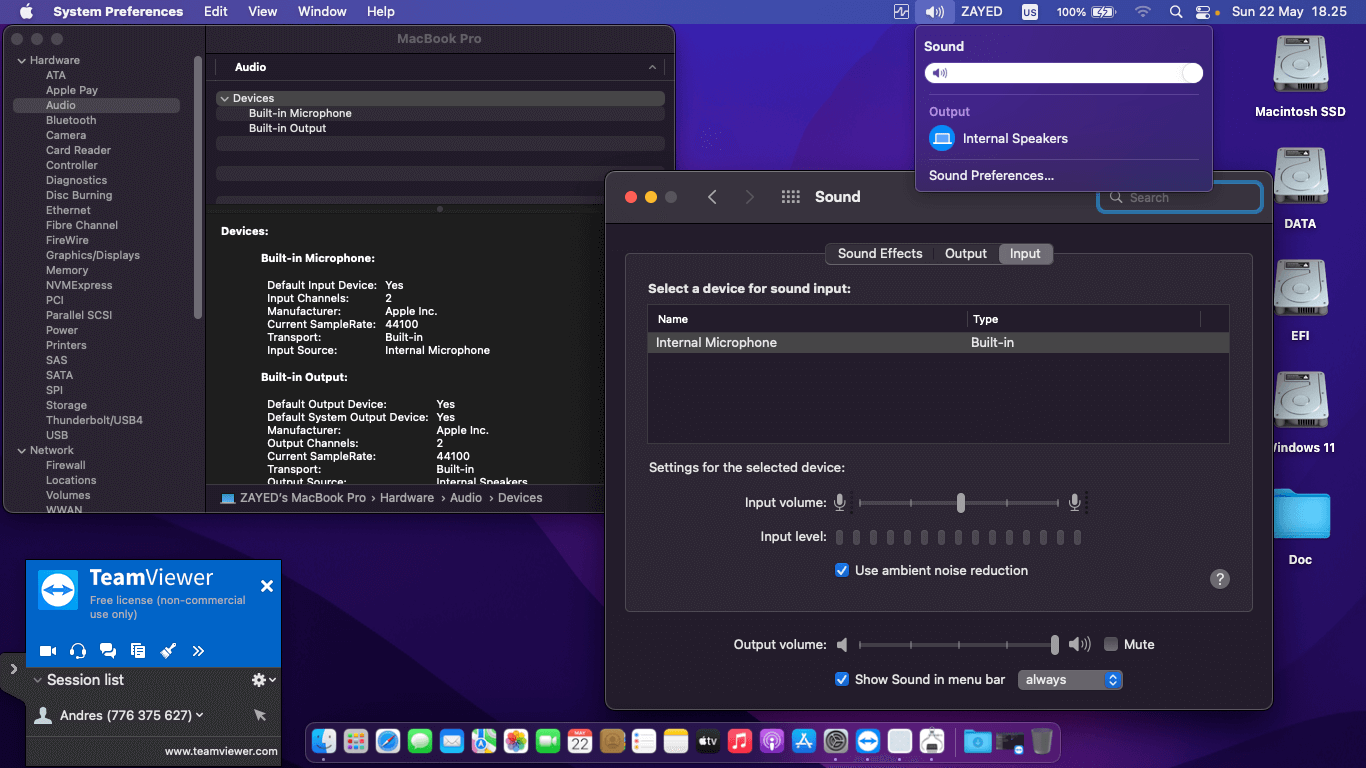Open Sound Preferences from the Sound dropdown
This screenshot has width=1366, height=768.
coord(992,176)
